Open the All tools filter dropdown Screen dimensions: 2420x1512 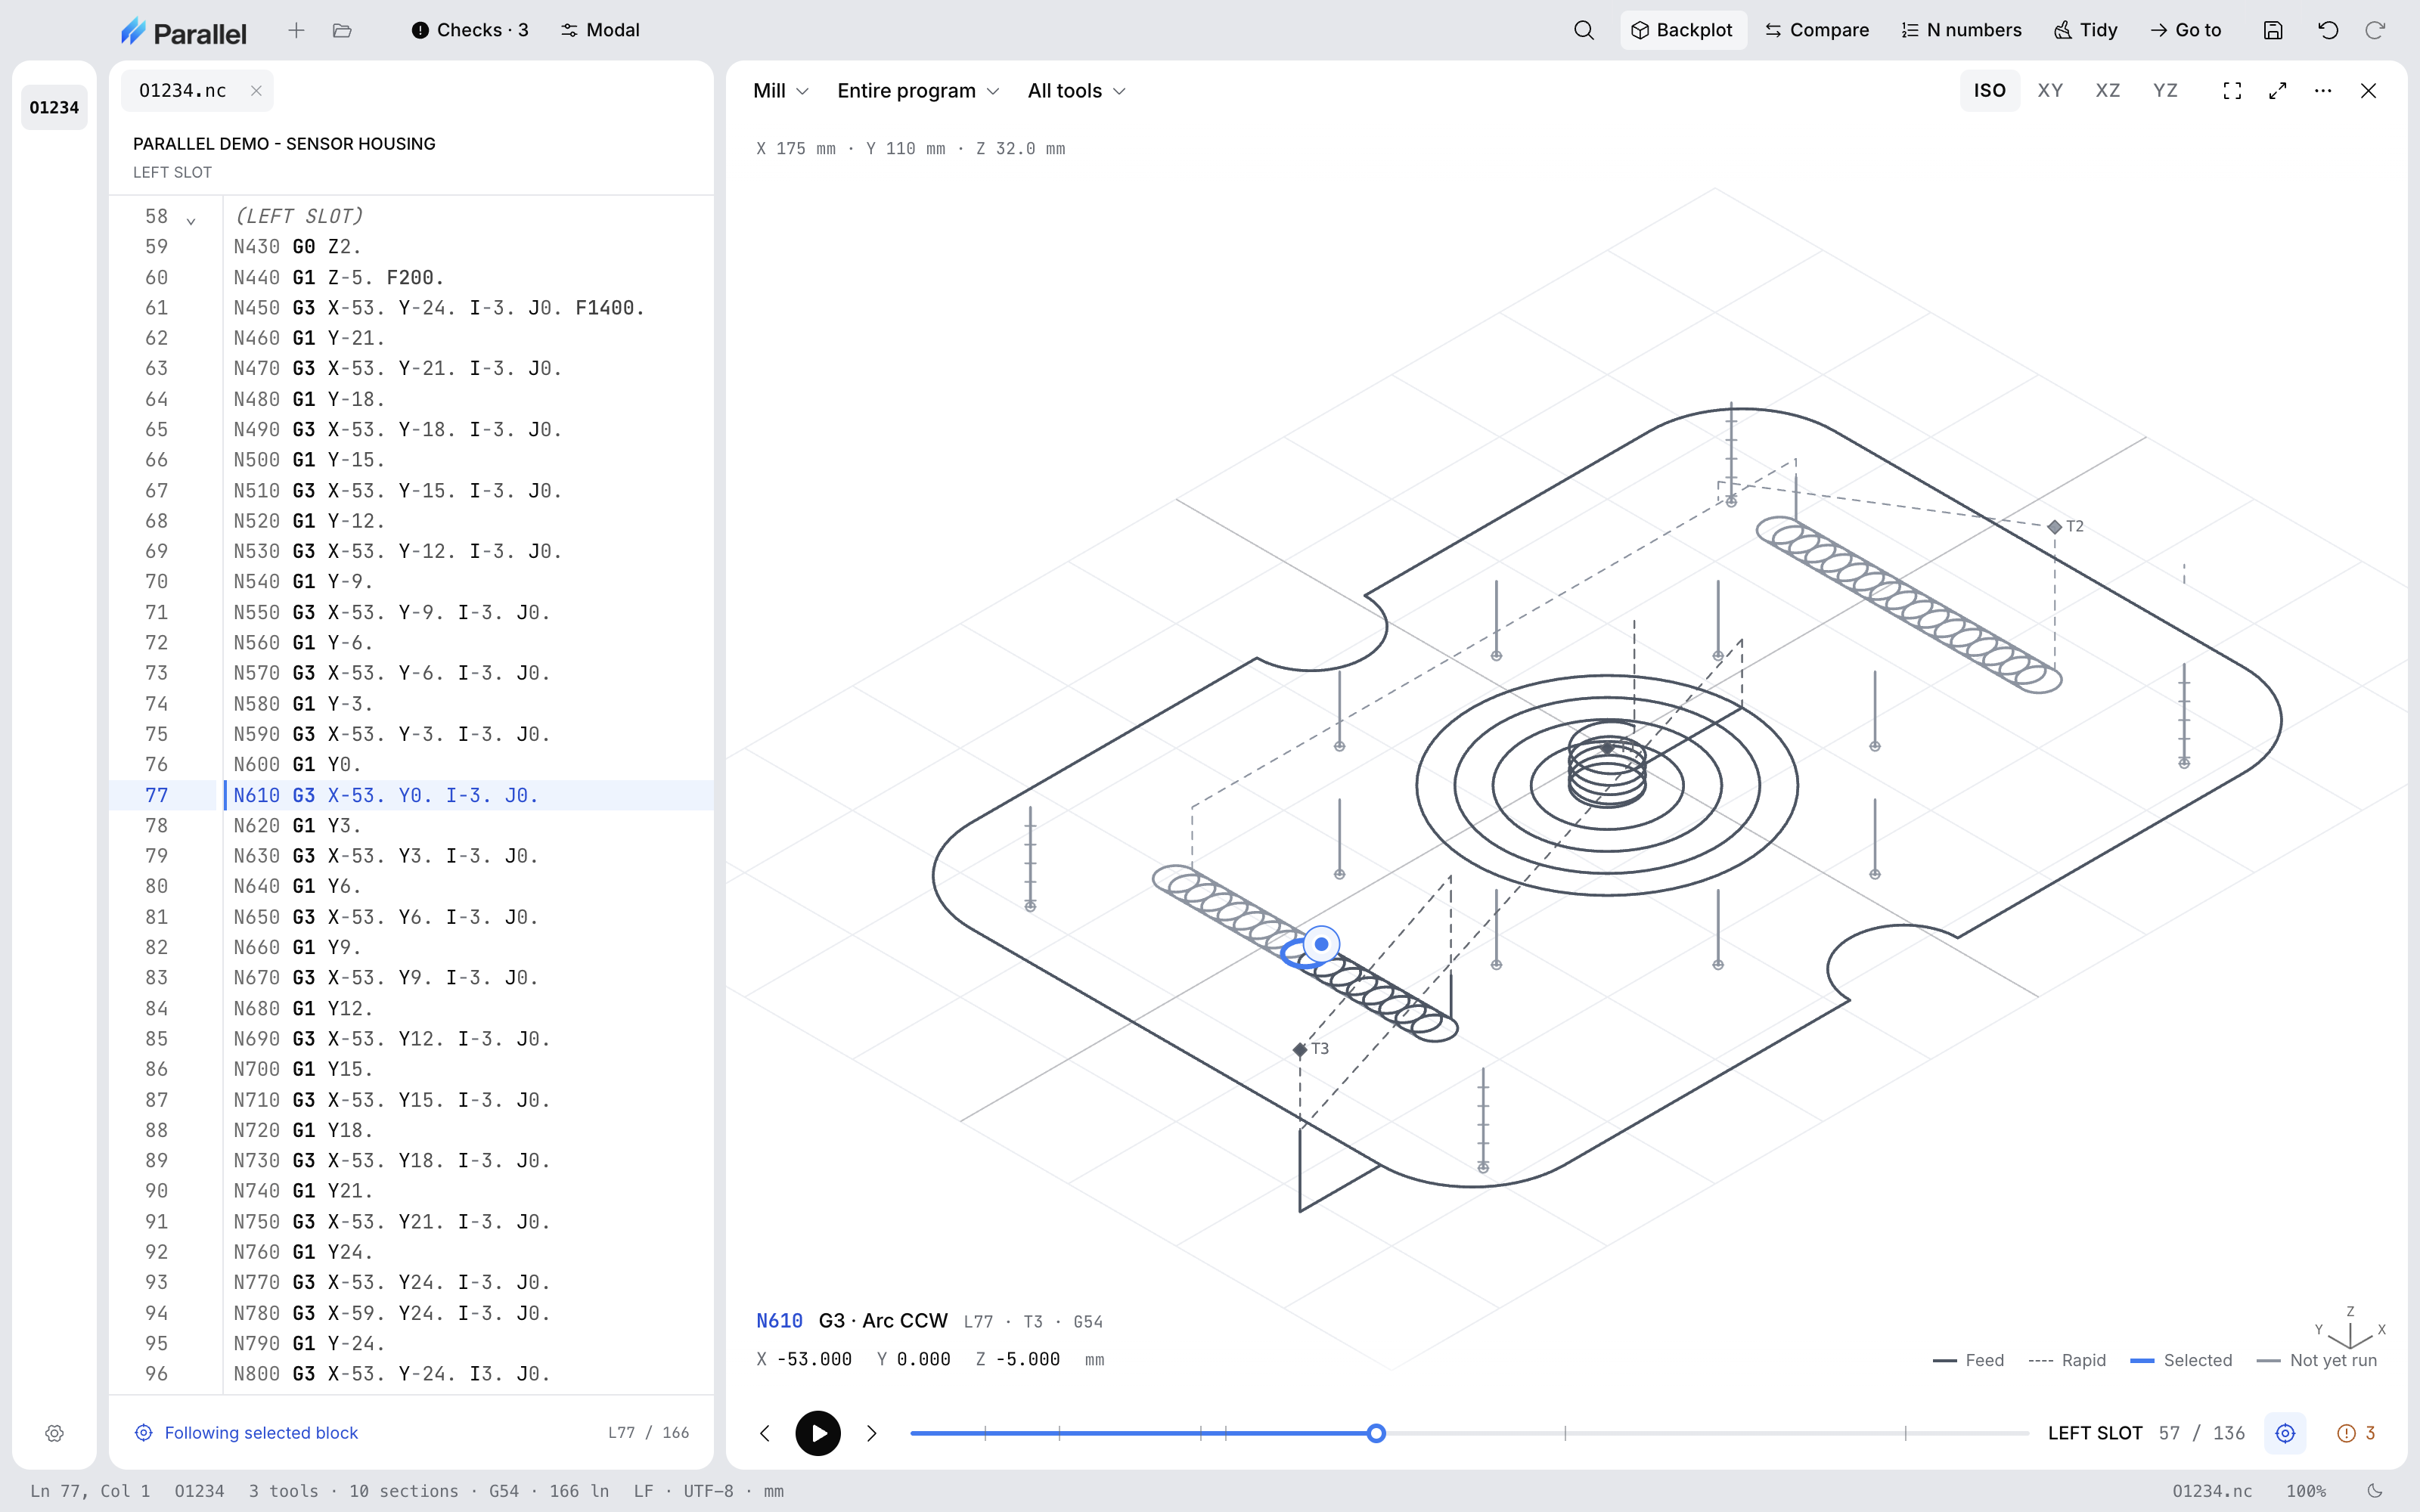click(1076, 91)
